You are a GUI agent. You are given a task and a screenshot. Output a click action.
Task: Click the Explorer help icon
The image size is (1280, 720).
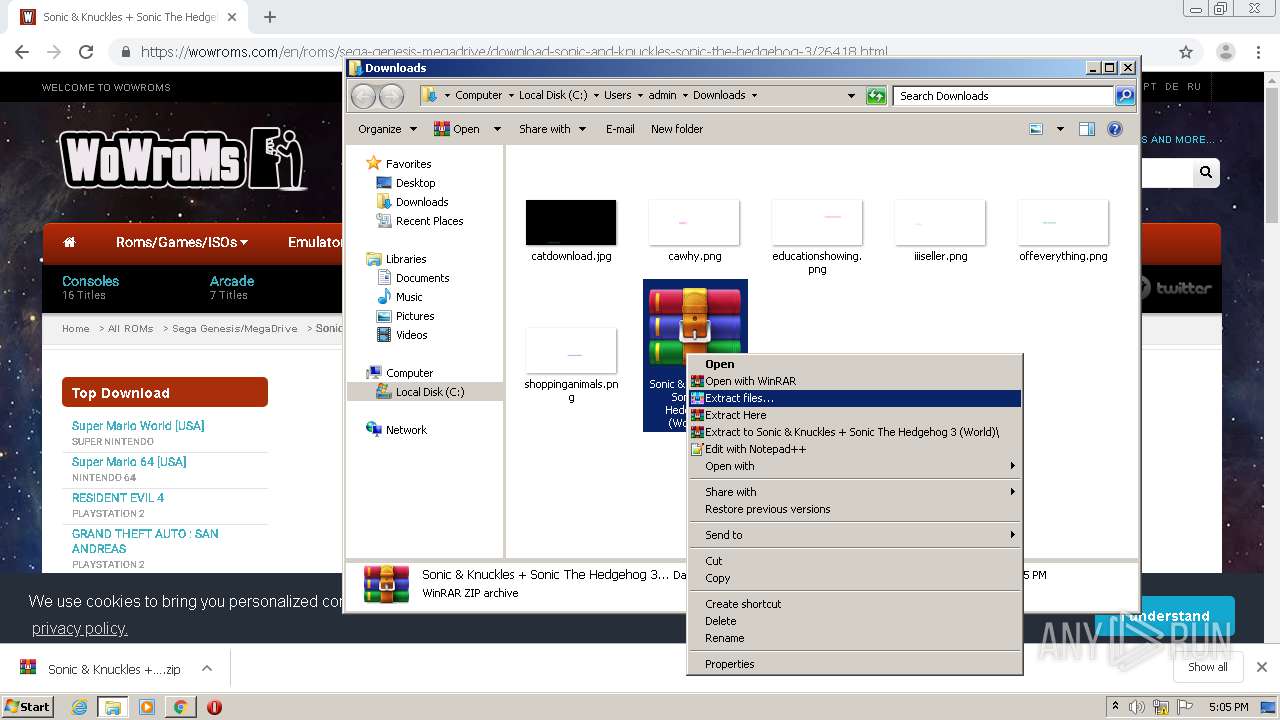[x=1115, y=129]
